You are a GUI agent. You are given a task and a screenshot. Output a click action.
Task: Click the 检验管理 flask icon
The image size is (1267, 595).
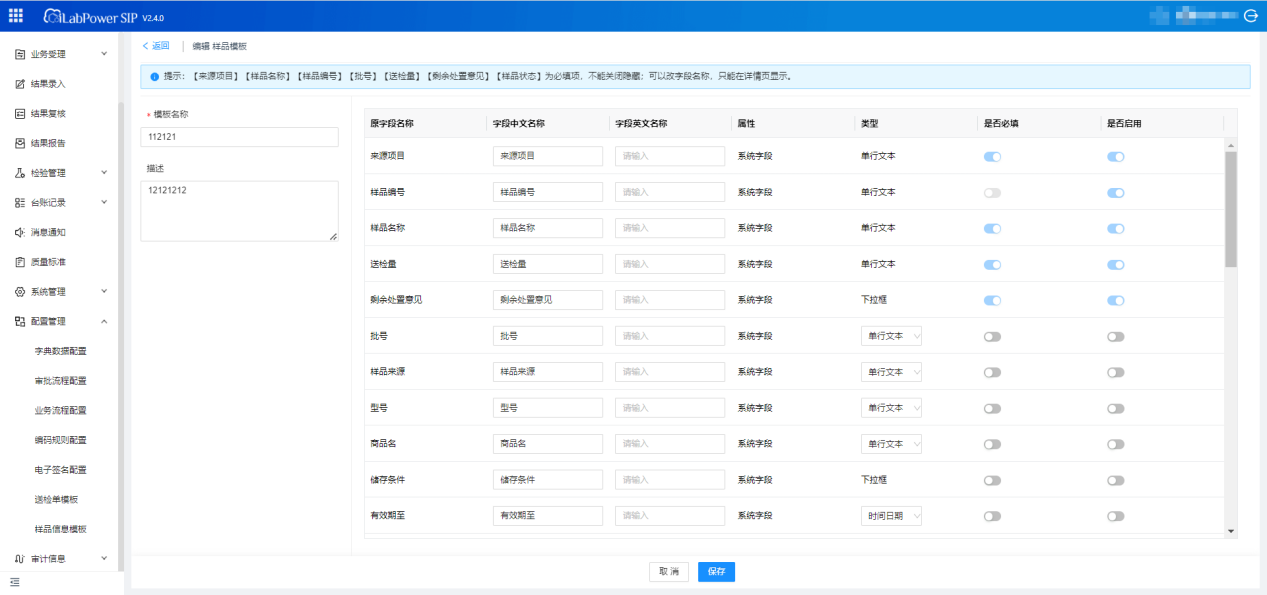point(20,173)
